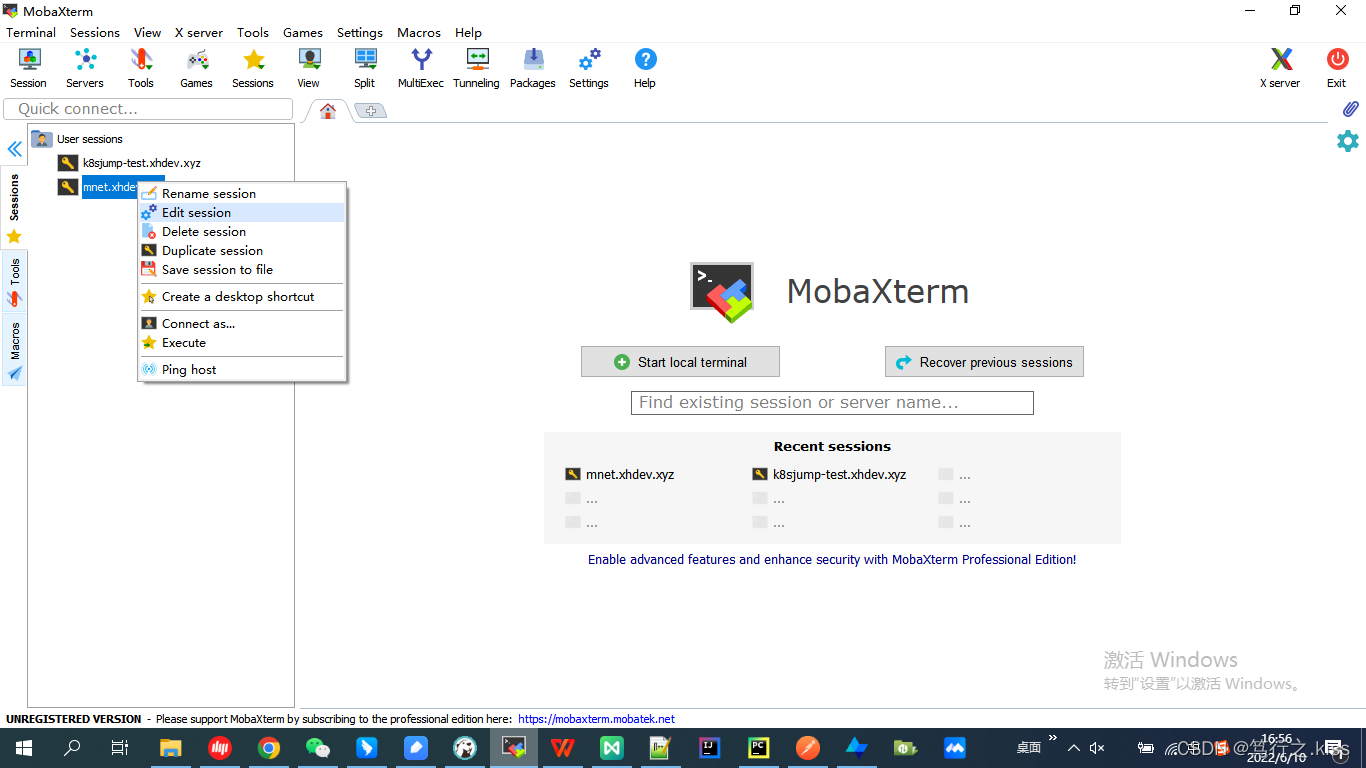This screenshot has height=768, width=1366.
Task: Click the Start local terminal button
Action: point(680,362)
